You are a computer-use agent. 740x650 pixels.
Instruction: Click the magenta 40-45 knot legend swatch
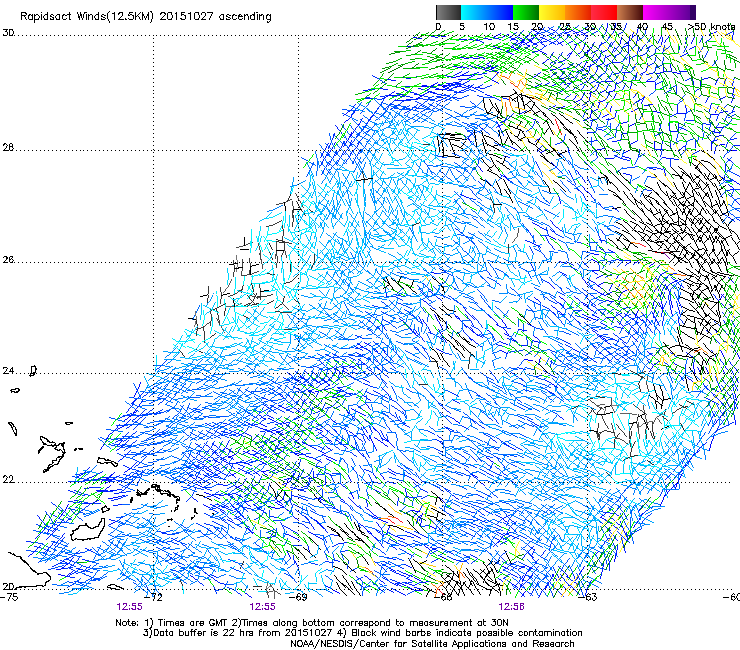coord(656,12)
